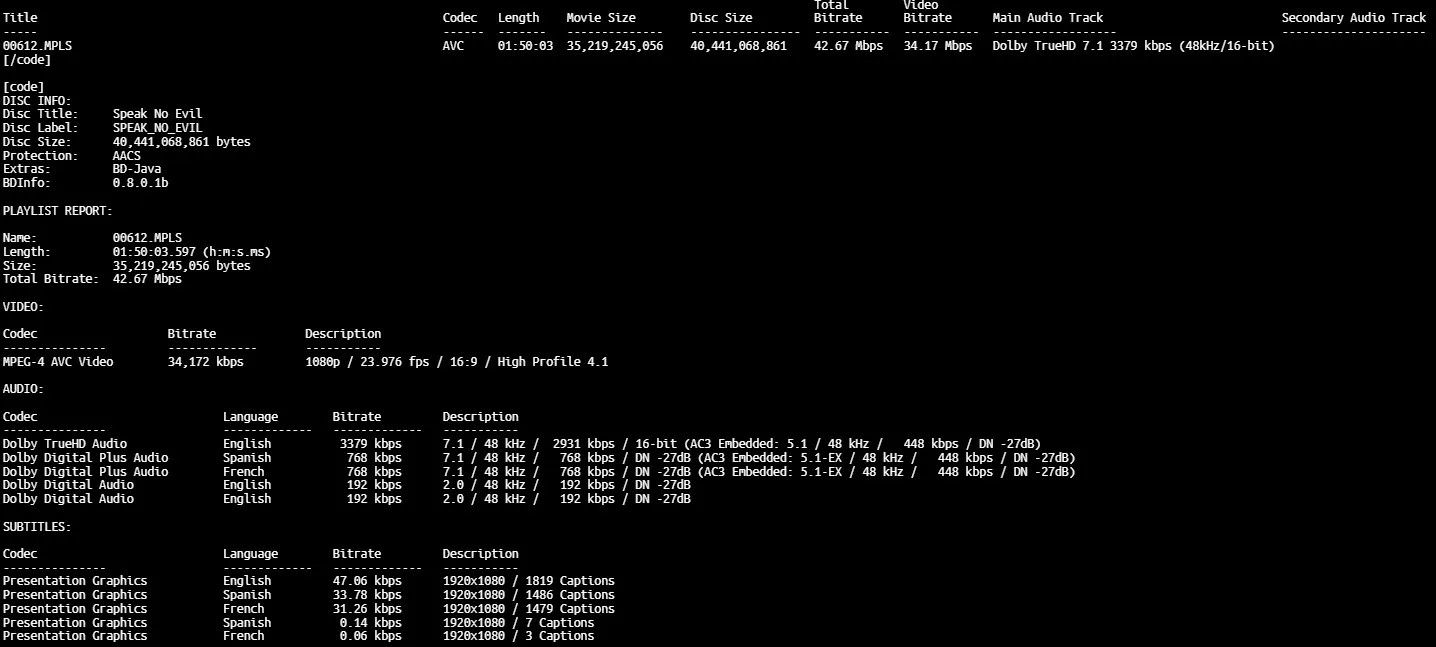1436x647 pixels.
Task: Select the MPEG-4 AVC Video codec entry
Action: pyautogui.click(x=58, y=362)
